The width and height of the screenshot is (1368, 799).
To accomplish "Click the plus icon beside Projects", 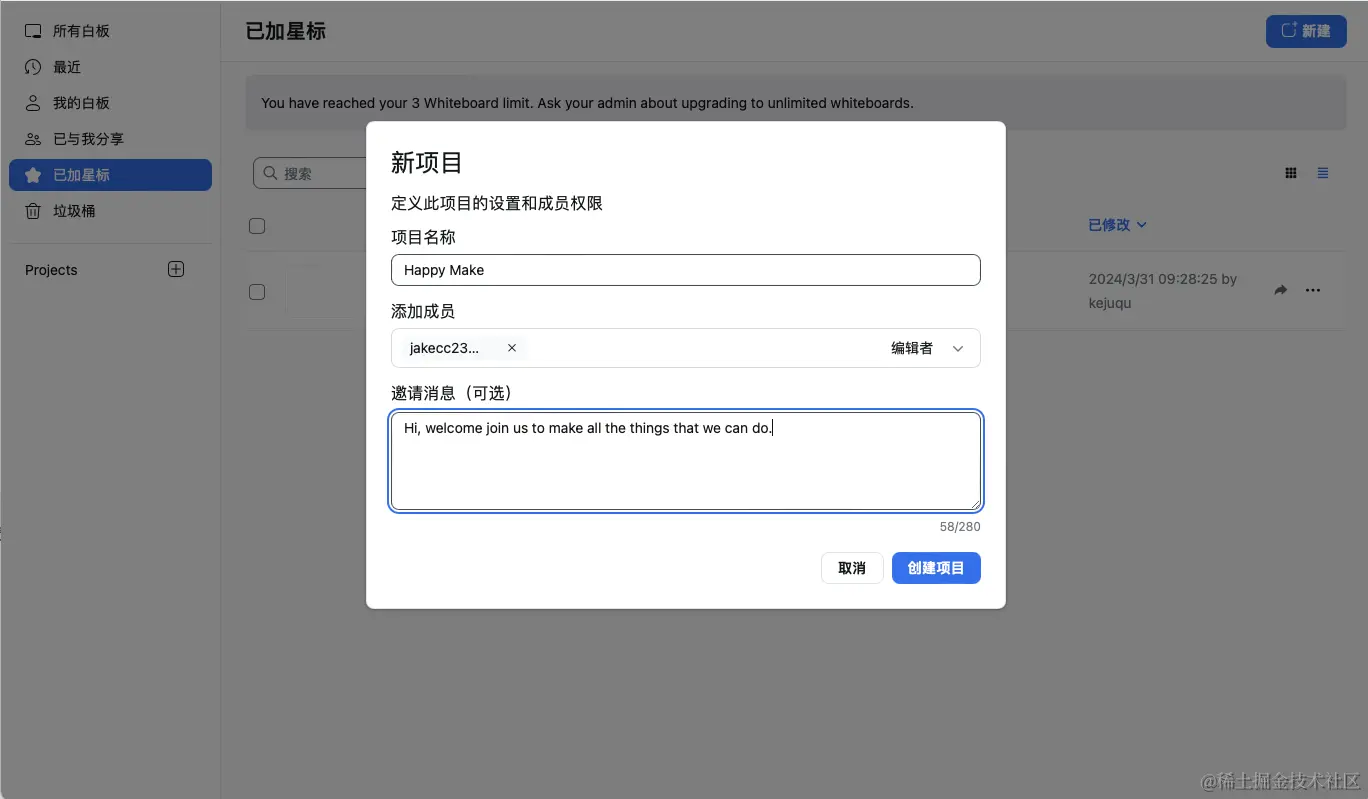I will pyautogui.click(x=176, y=269).
